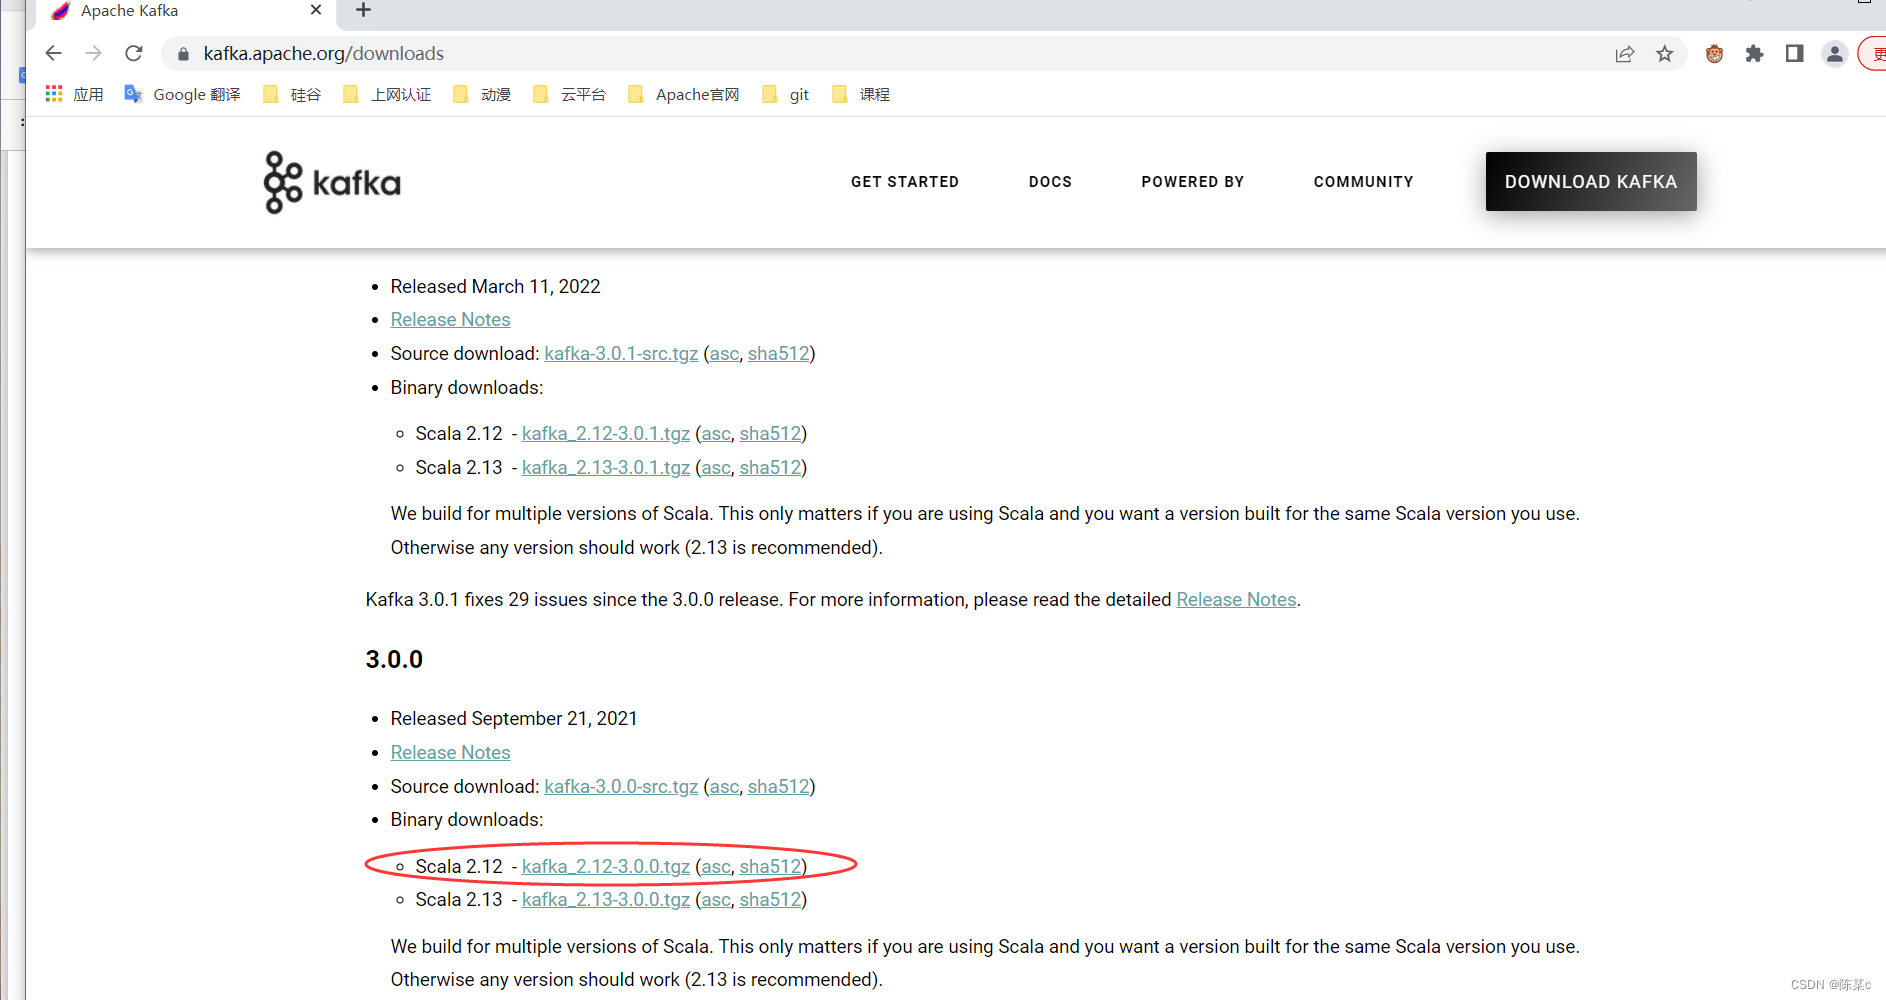Download kafka-3.0.1-src.tgz source
Screen dimensions: 1886x1000
621,354
